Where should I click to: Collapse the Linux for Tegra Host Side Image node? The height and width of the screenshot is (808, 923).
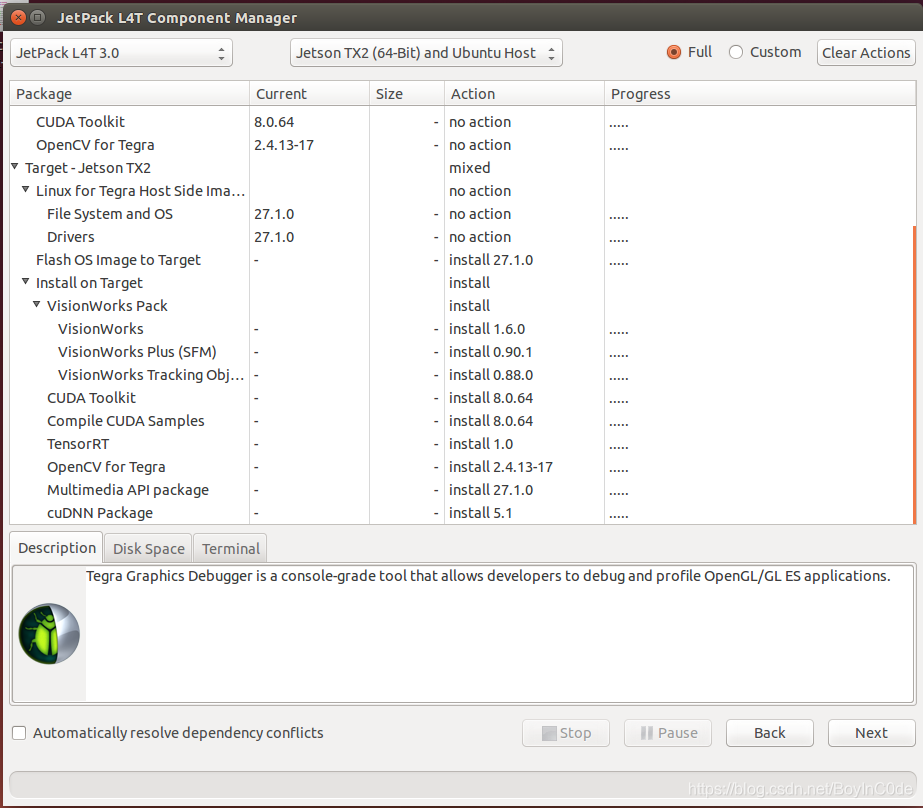(25, 190)
